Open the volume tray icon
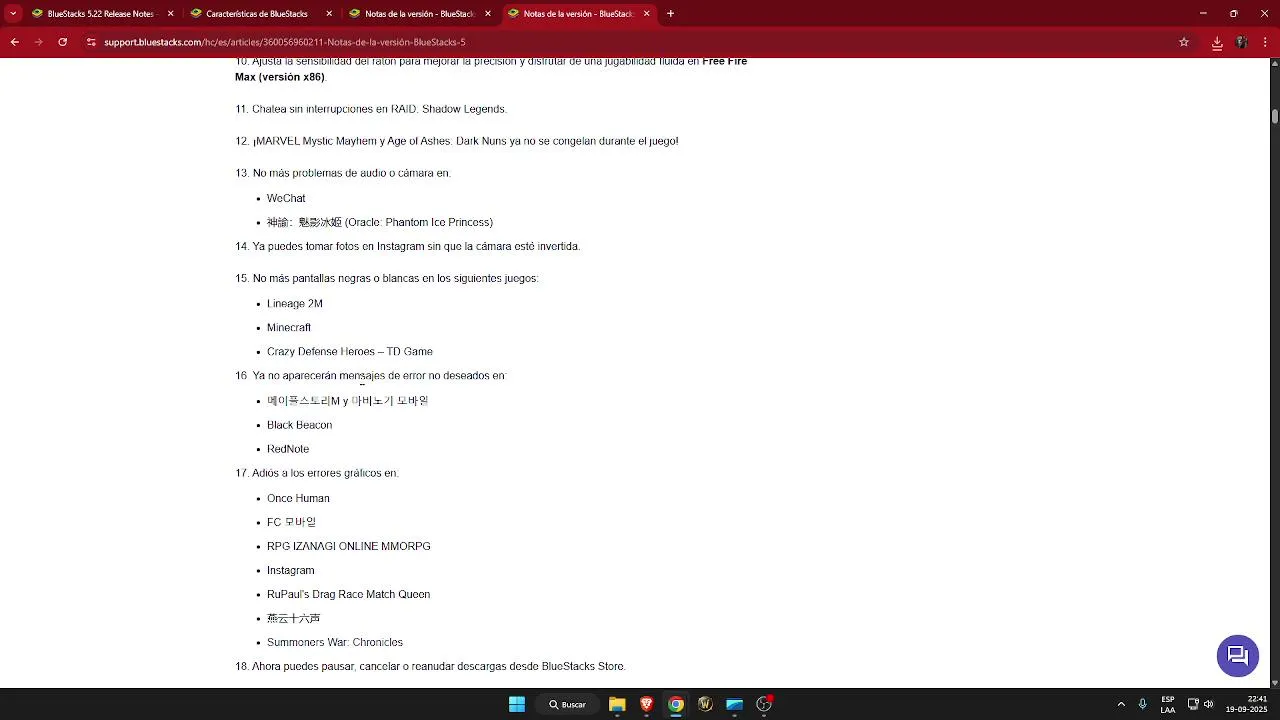Image resolution: width=1280 pixels, height=720 pixels. coord(1208,704)
